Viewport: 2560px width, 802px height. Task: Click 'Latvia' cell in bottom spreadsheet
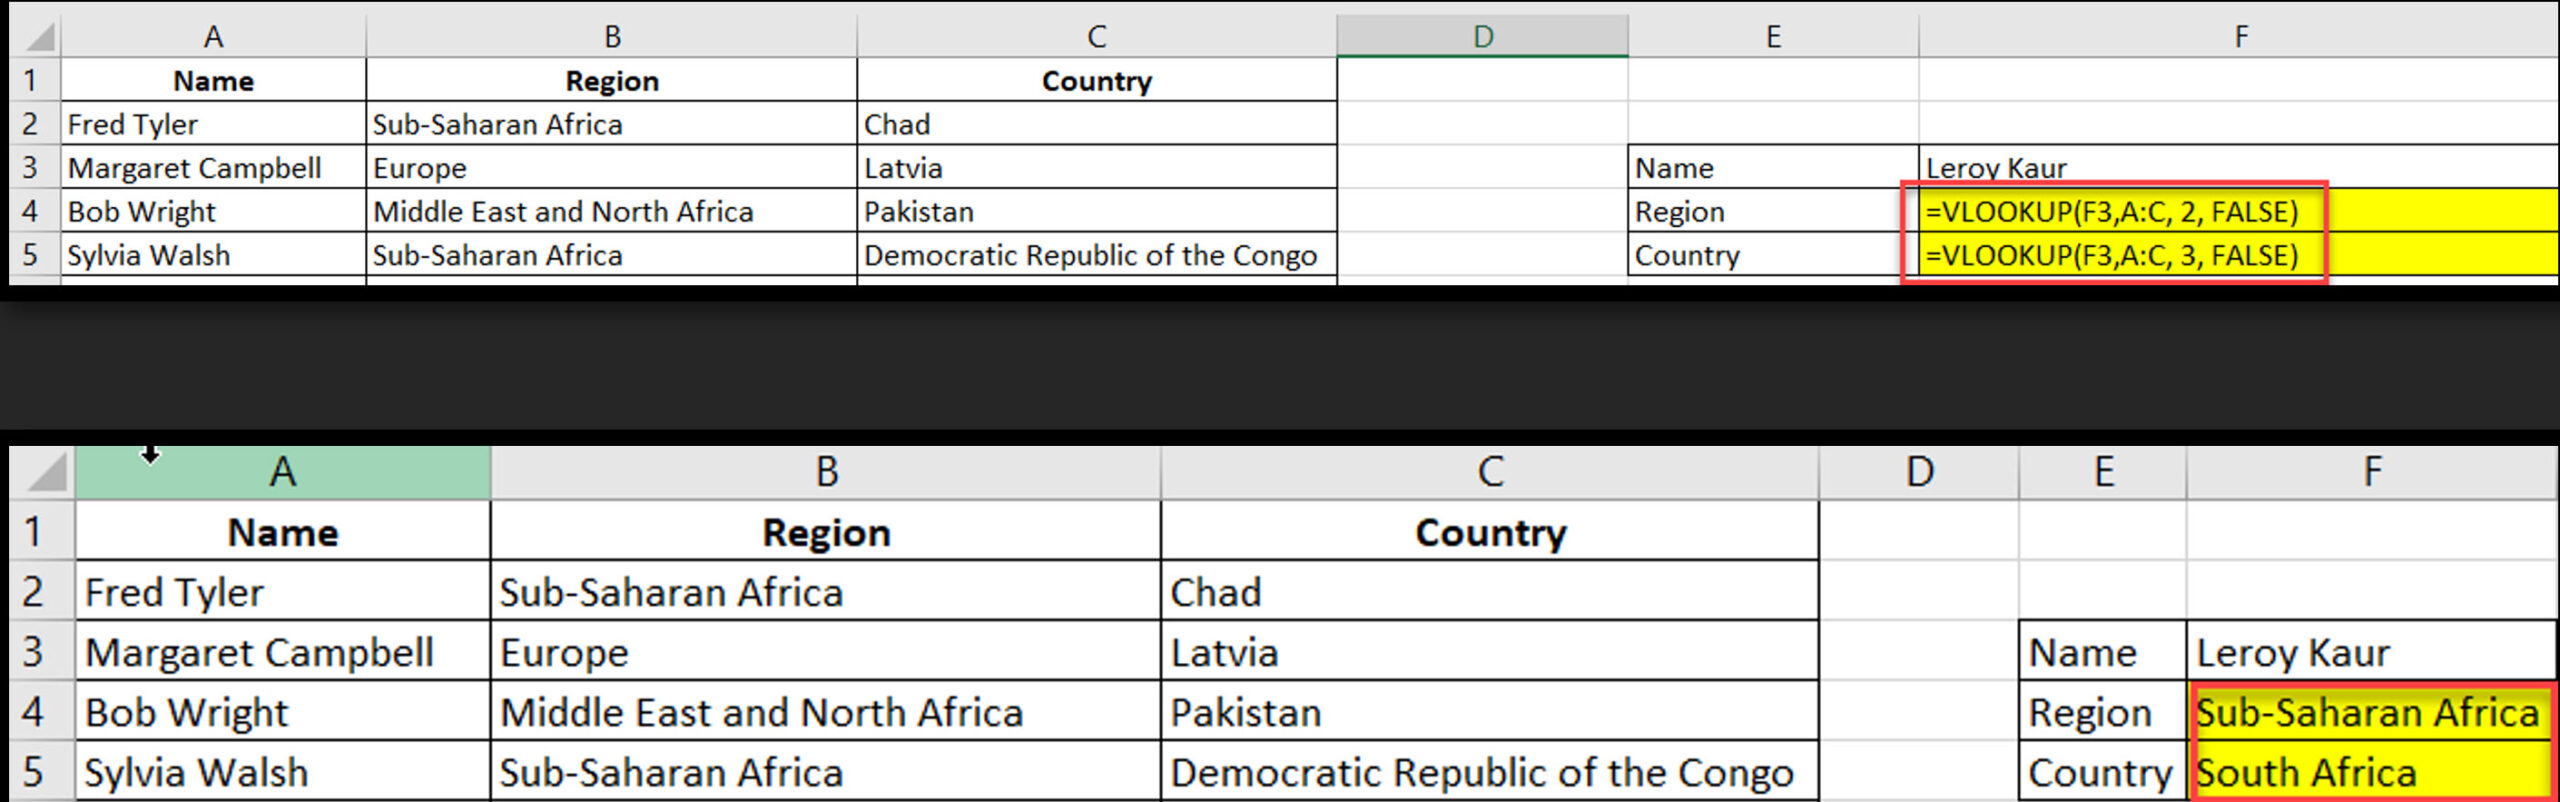(1489, 652)
